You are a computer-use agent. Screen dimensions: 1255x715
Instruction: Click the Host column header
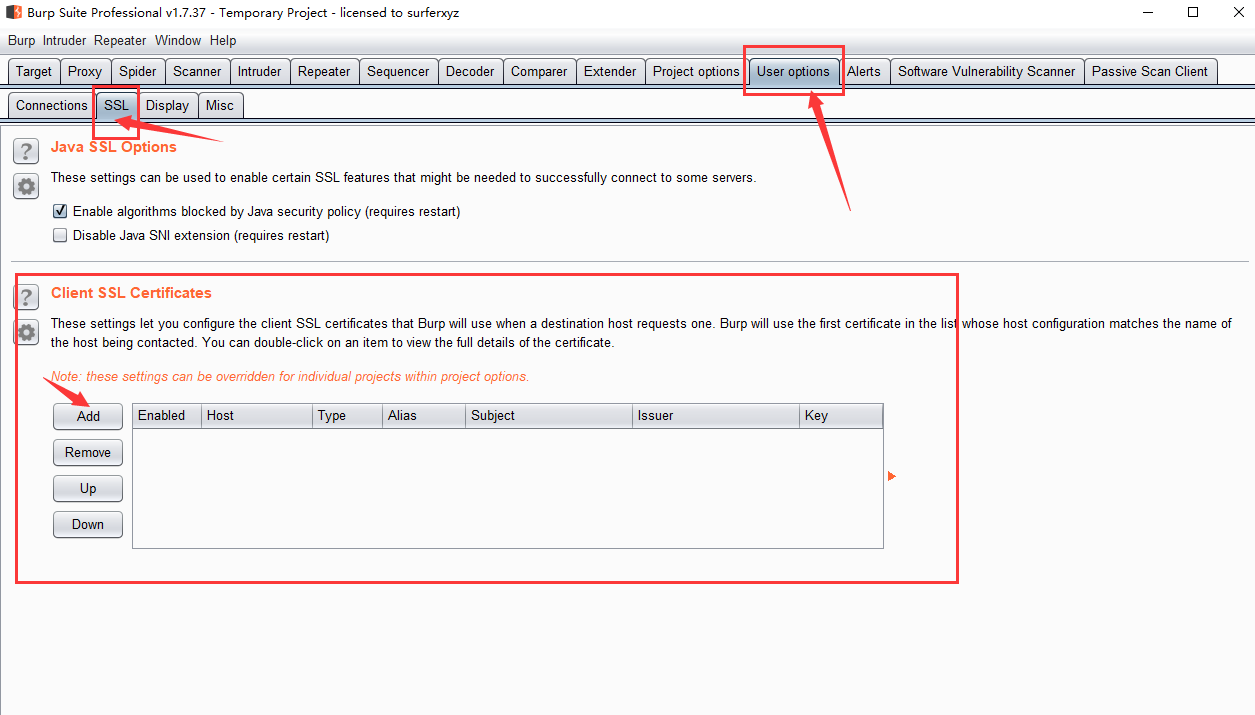pos(257,416)
